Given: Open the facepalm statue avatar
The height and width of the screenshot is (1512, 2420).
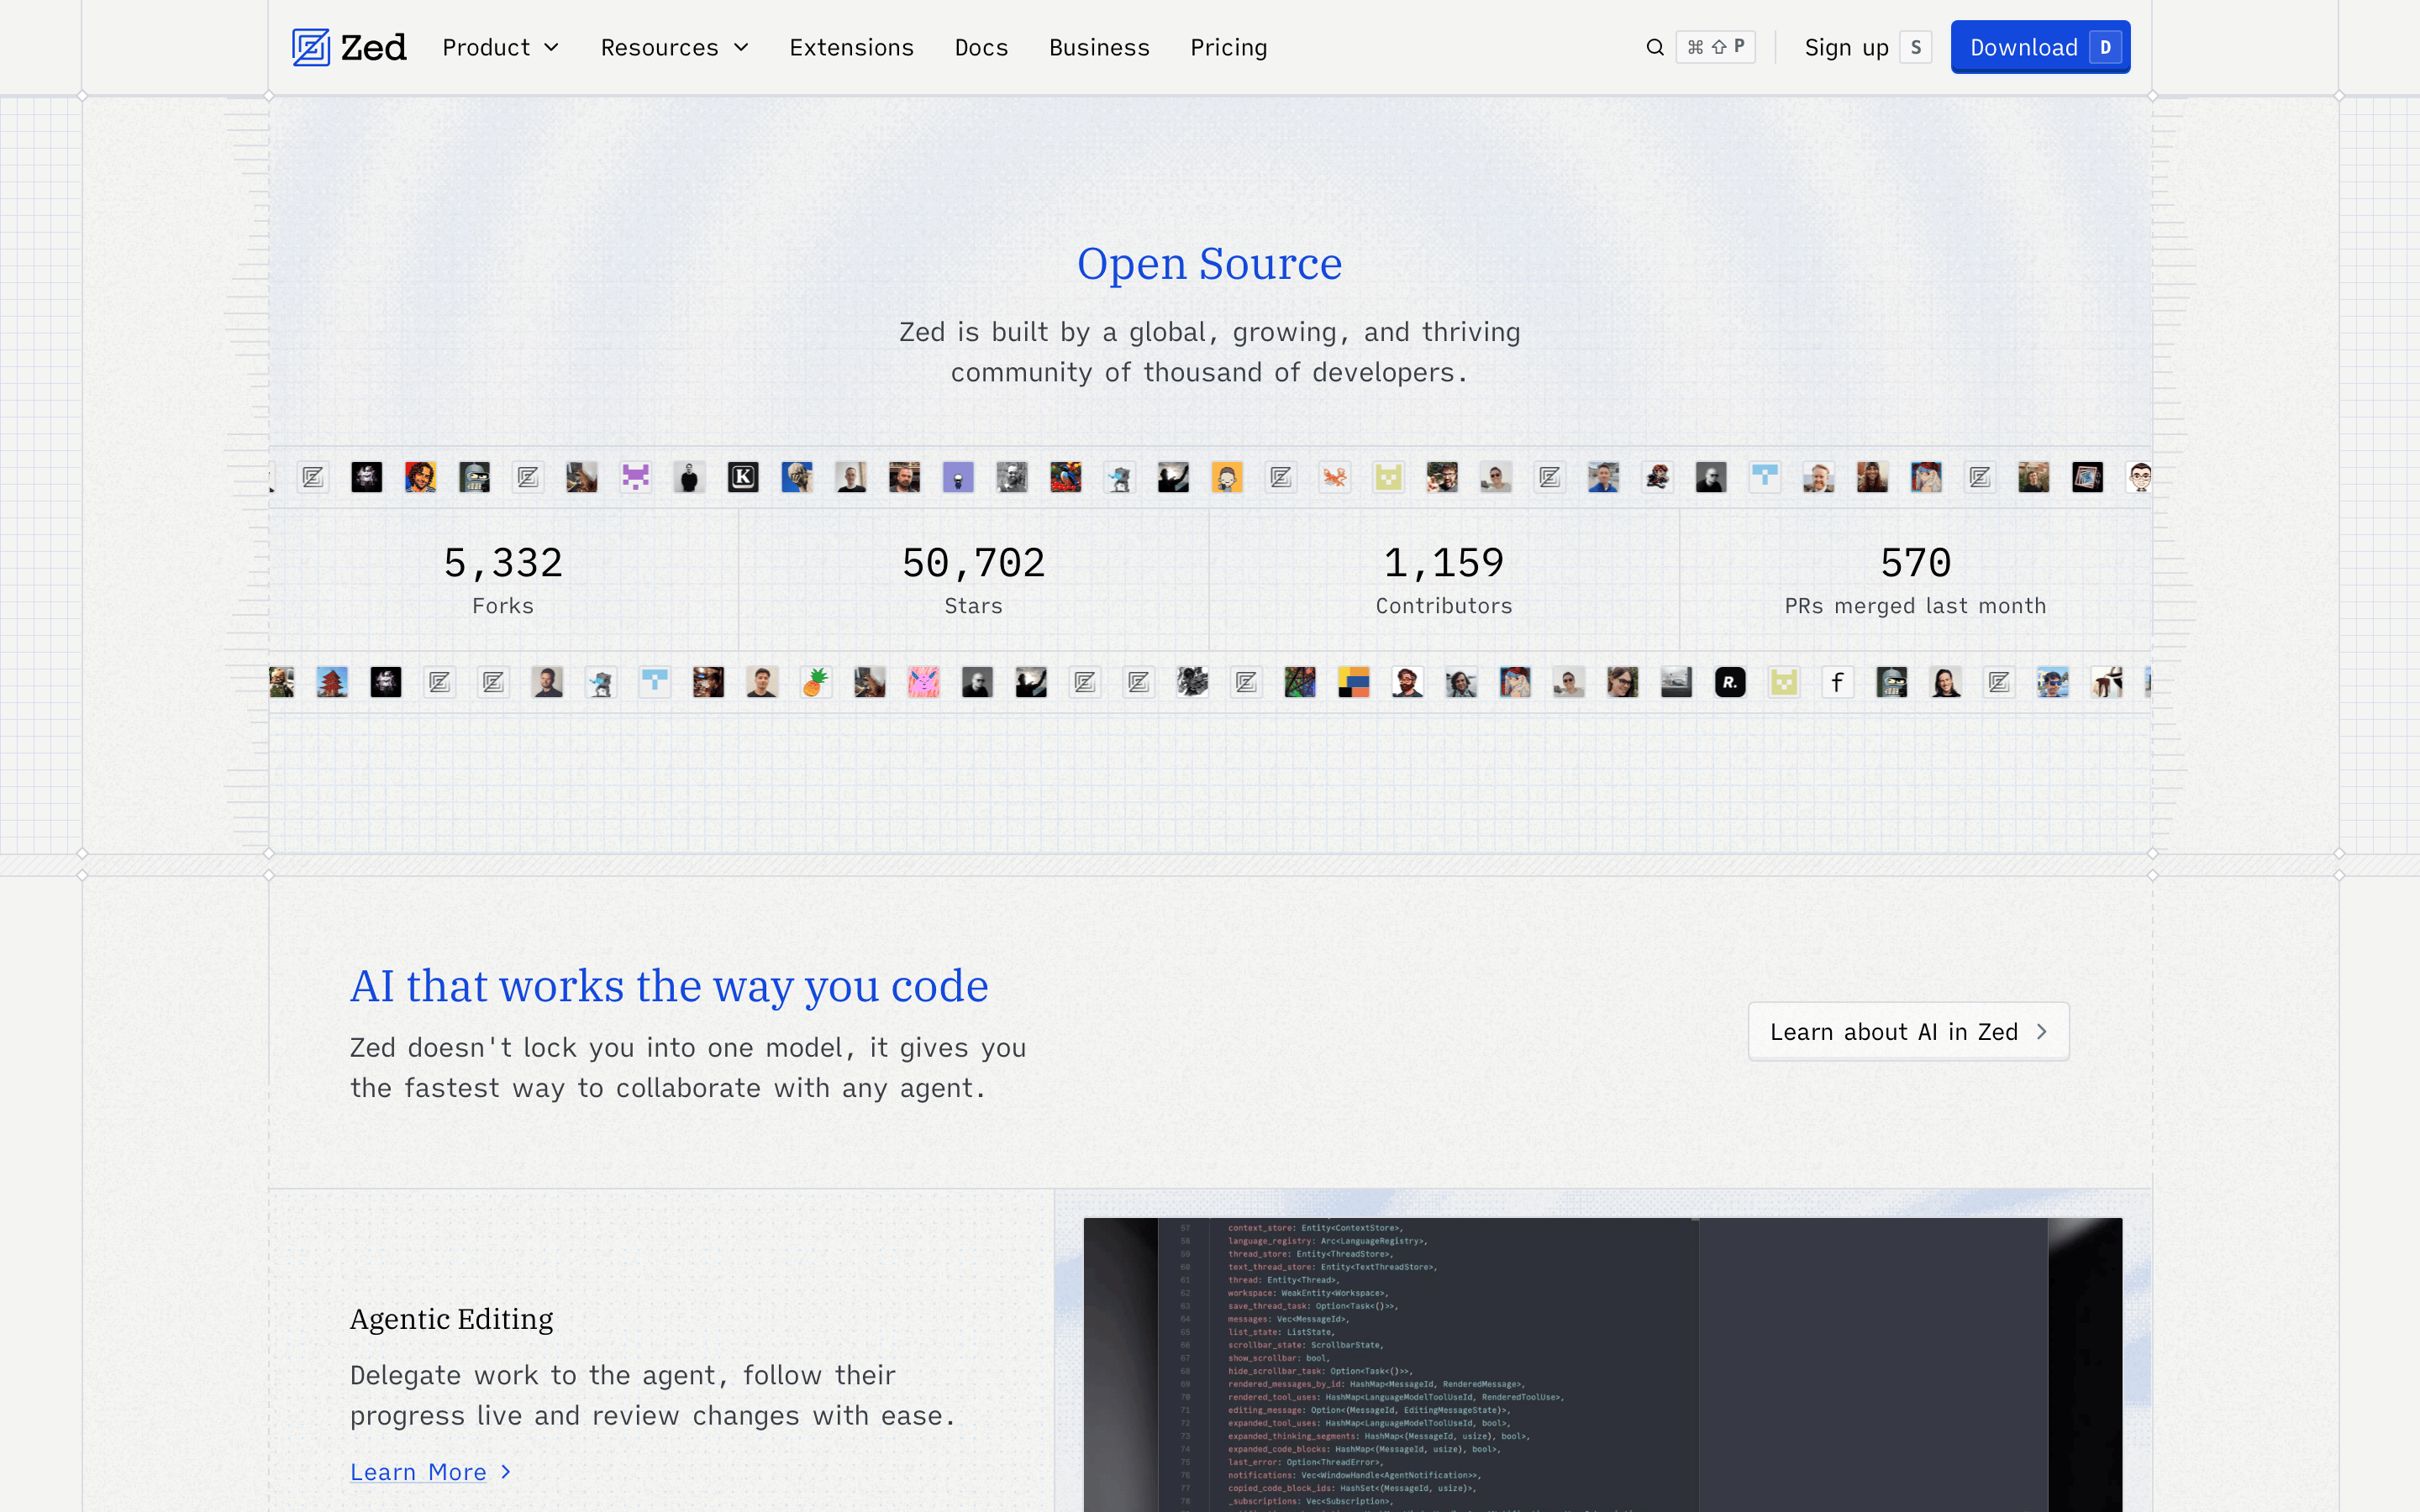Looking at the screenshot, I should pos(797,477).
